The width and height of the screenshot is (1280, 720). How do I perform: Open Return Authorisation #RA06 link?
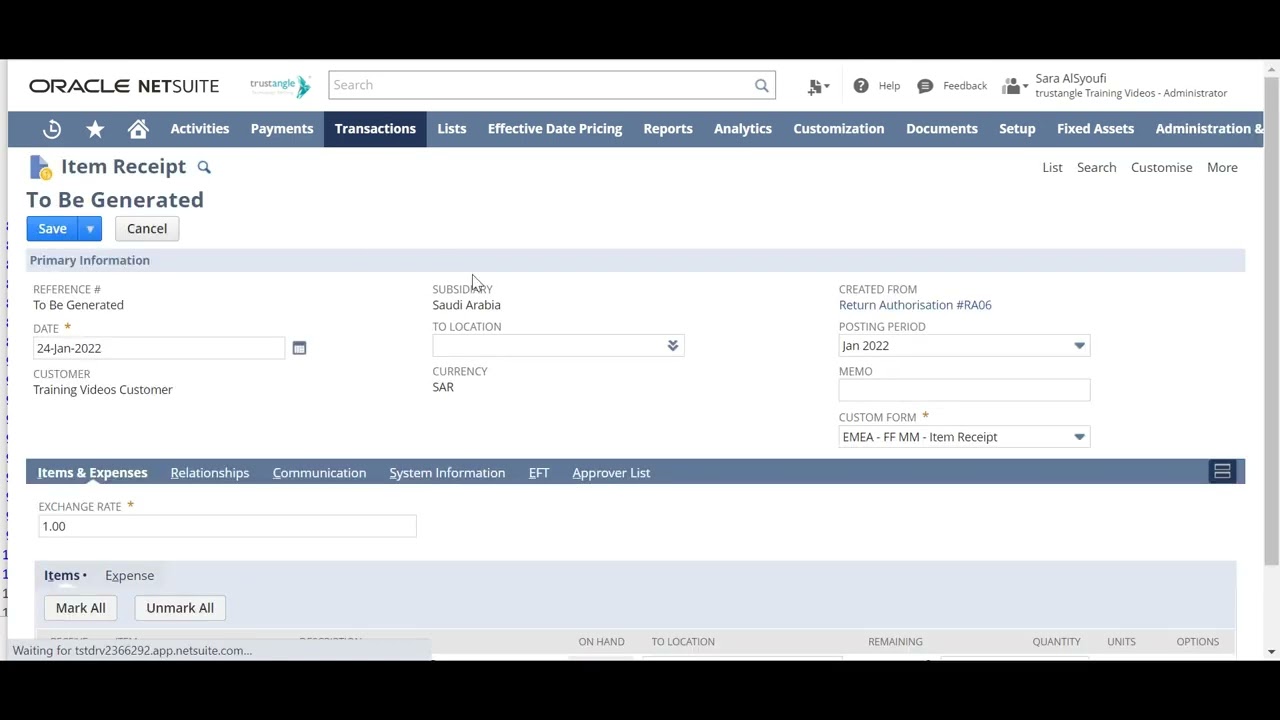(915, 305)
